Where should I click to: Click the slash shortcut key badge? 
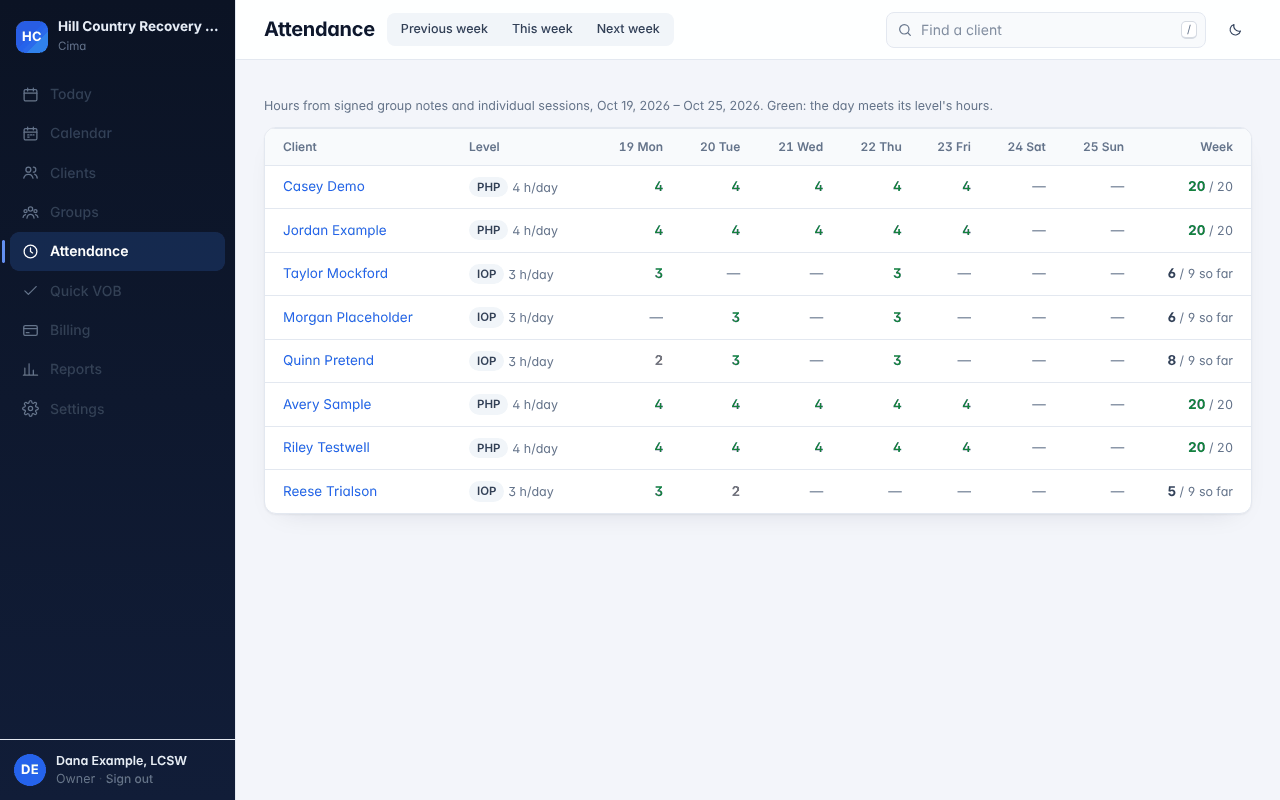tap(1189, 30)
